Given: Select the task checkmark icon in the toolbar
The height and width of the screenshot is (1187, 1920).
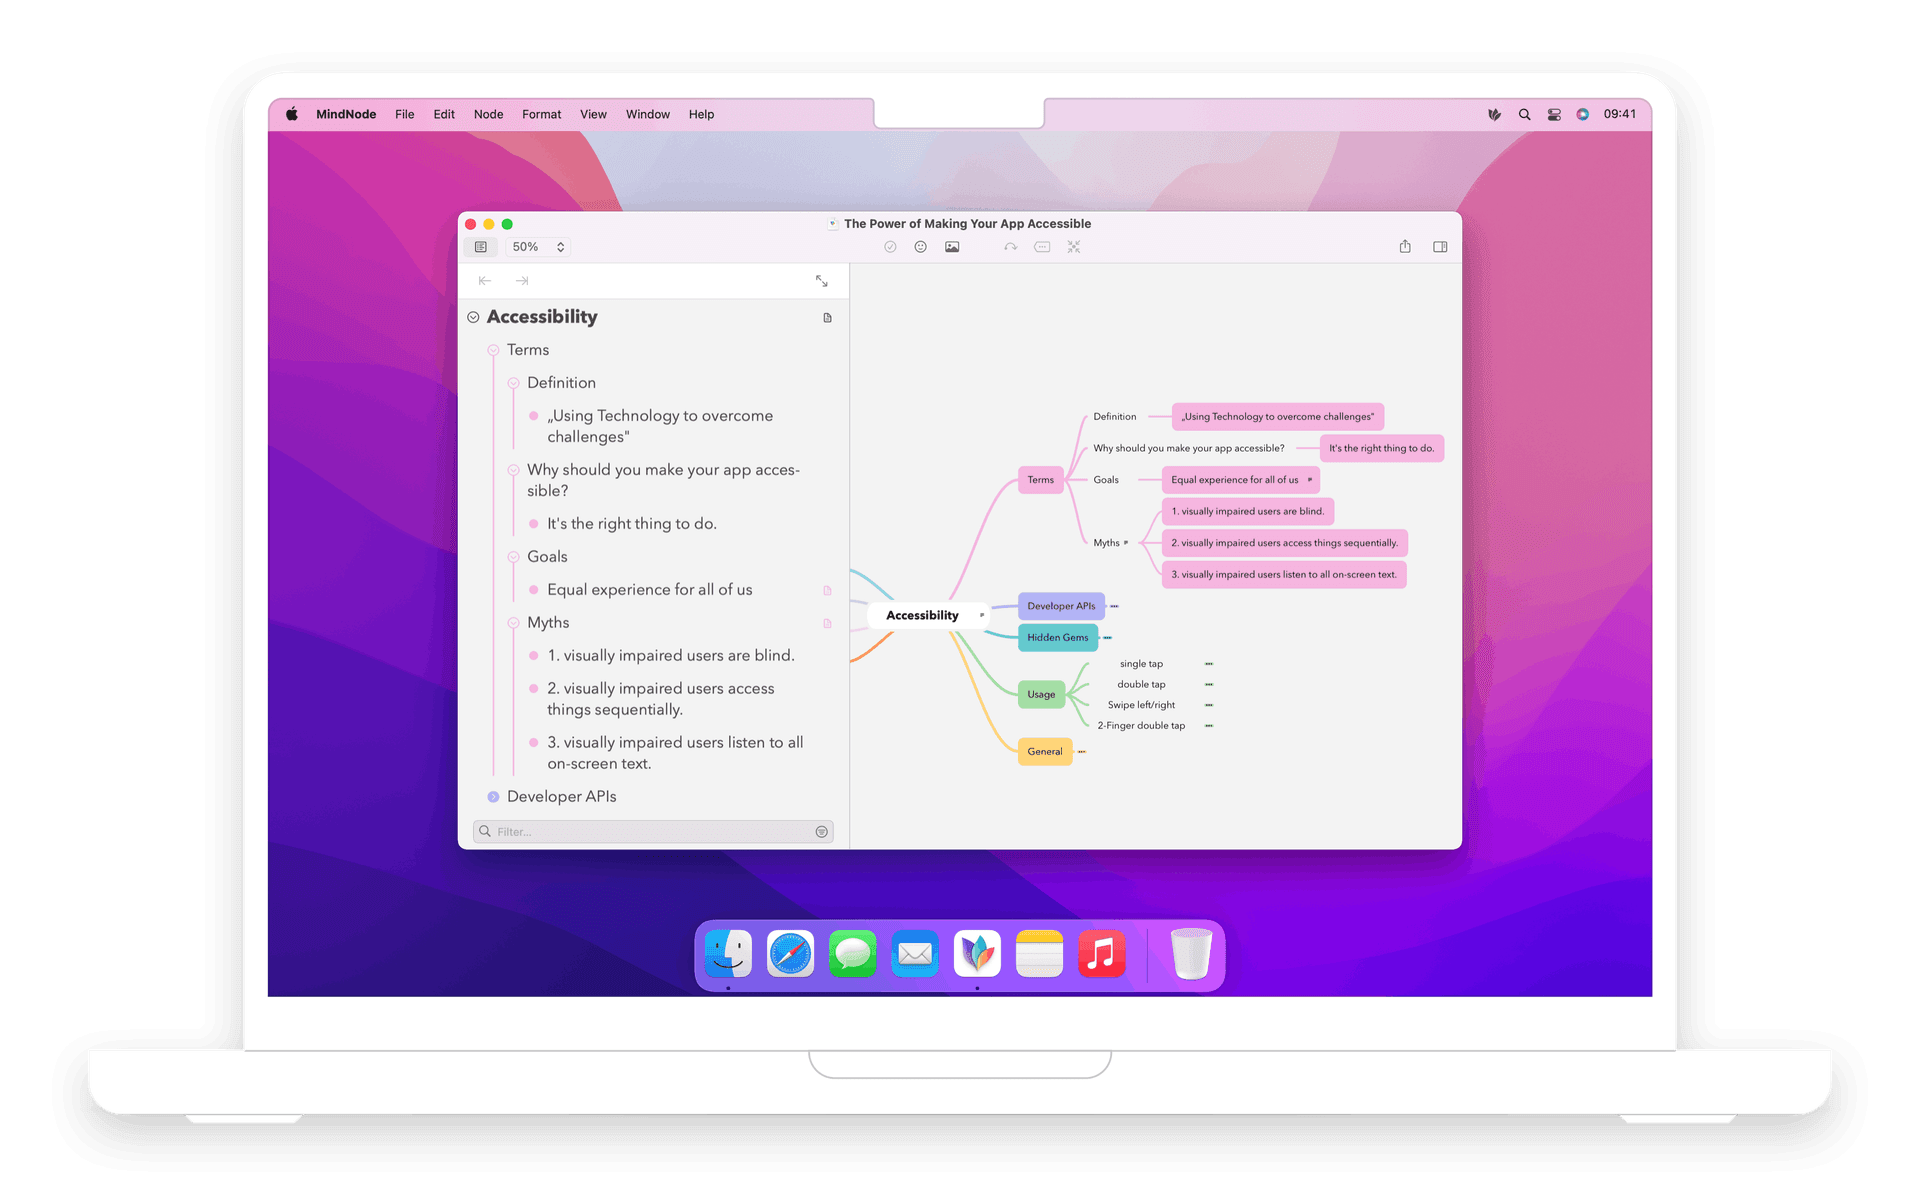Looking at the screenshot, I should pos(890,246).
